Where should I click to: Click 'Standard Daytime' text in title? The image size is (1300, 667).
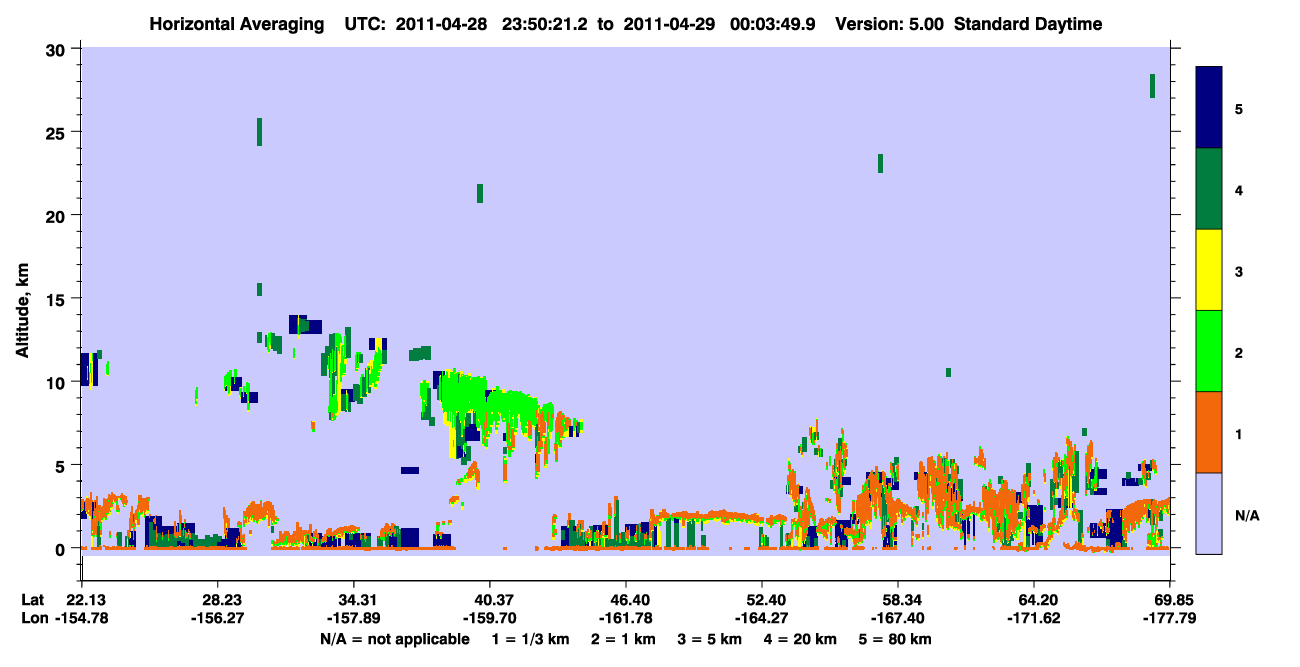(1028, 24)
